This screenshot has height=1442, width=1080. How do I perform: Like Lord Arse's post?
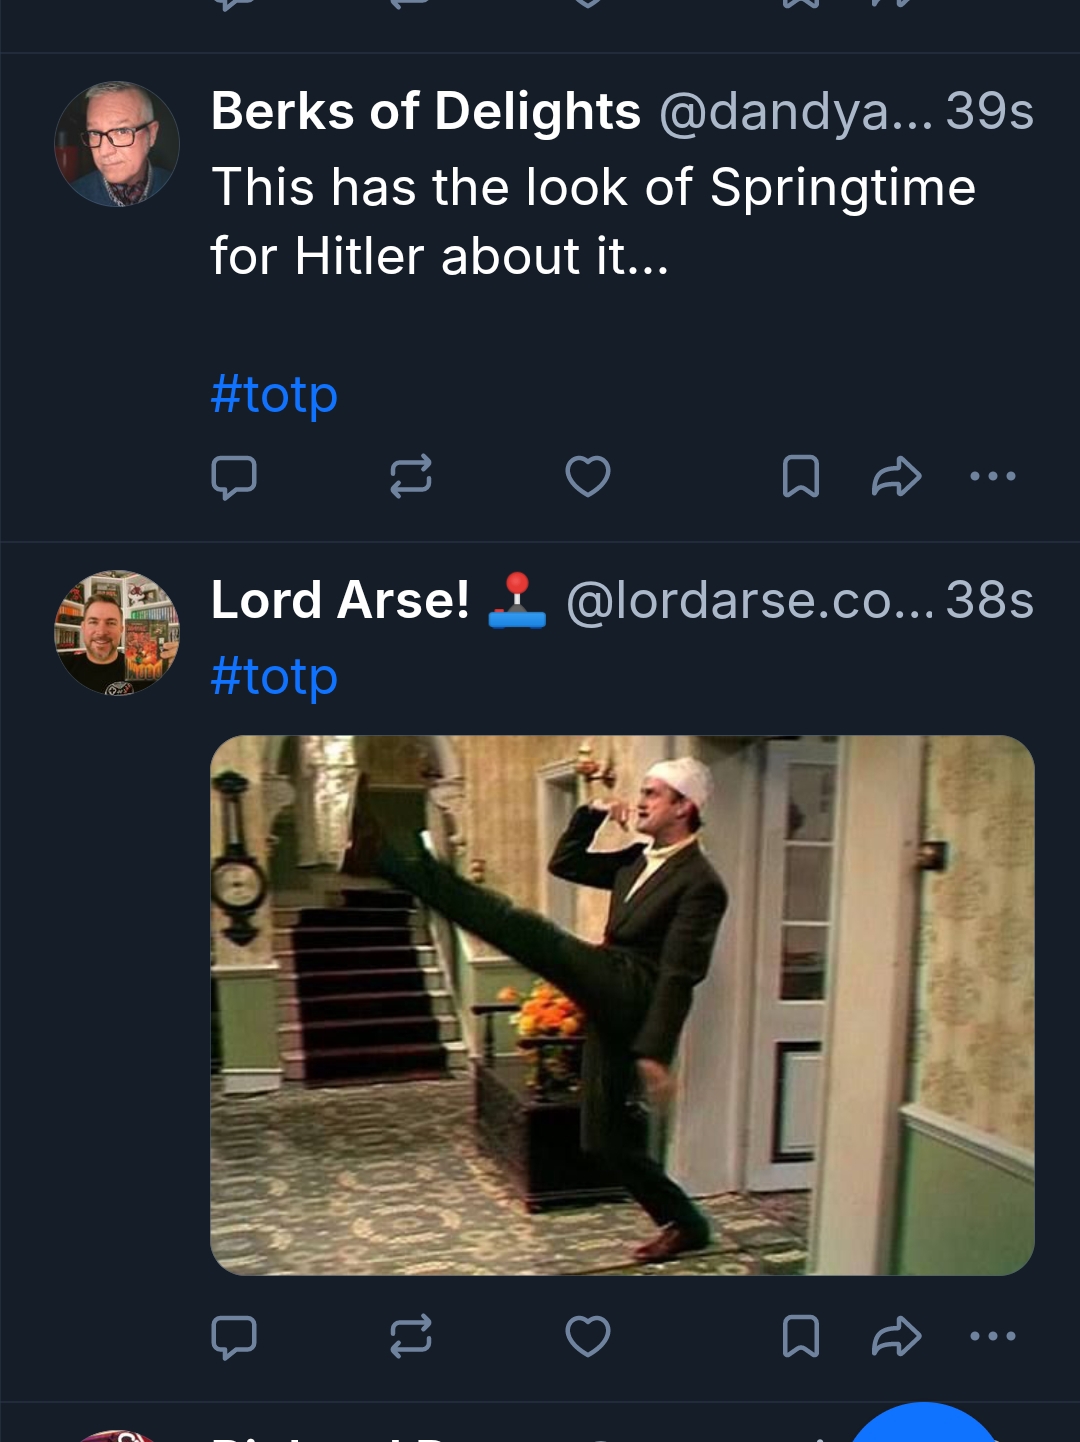[587, 1336]
